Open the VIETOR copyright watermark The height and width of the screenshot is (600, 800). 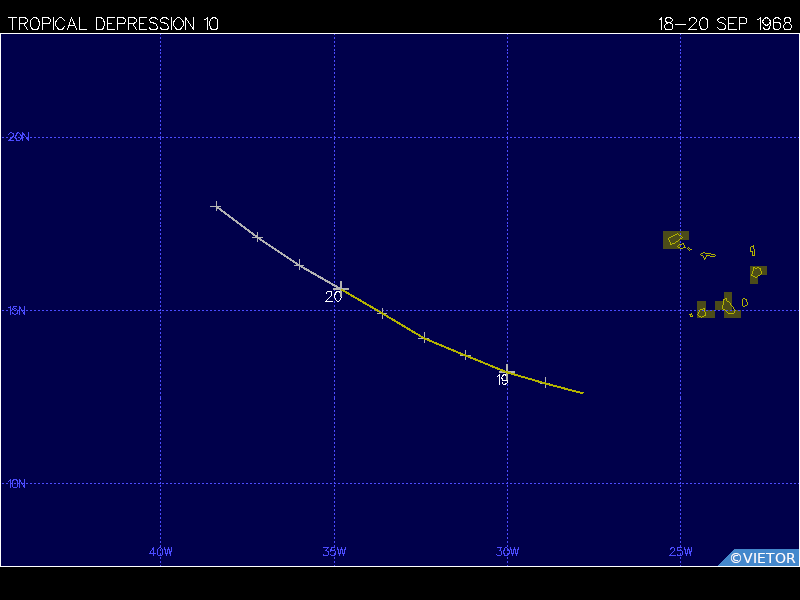tap(762, 558)
